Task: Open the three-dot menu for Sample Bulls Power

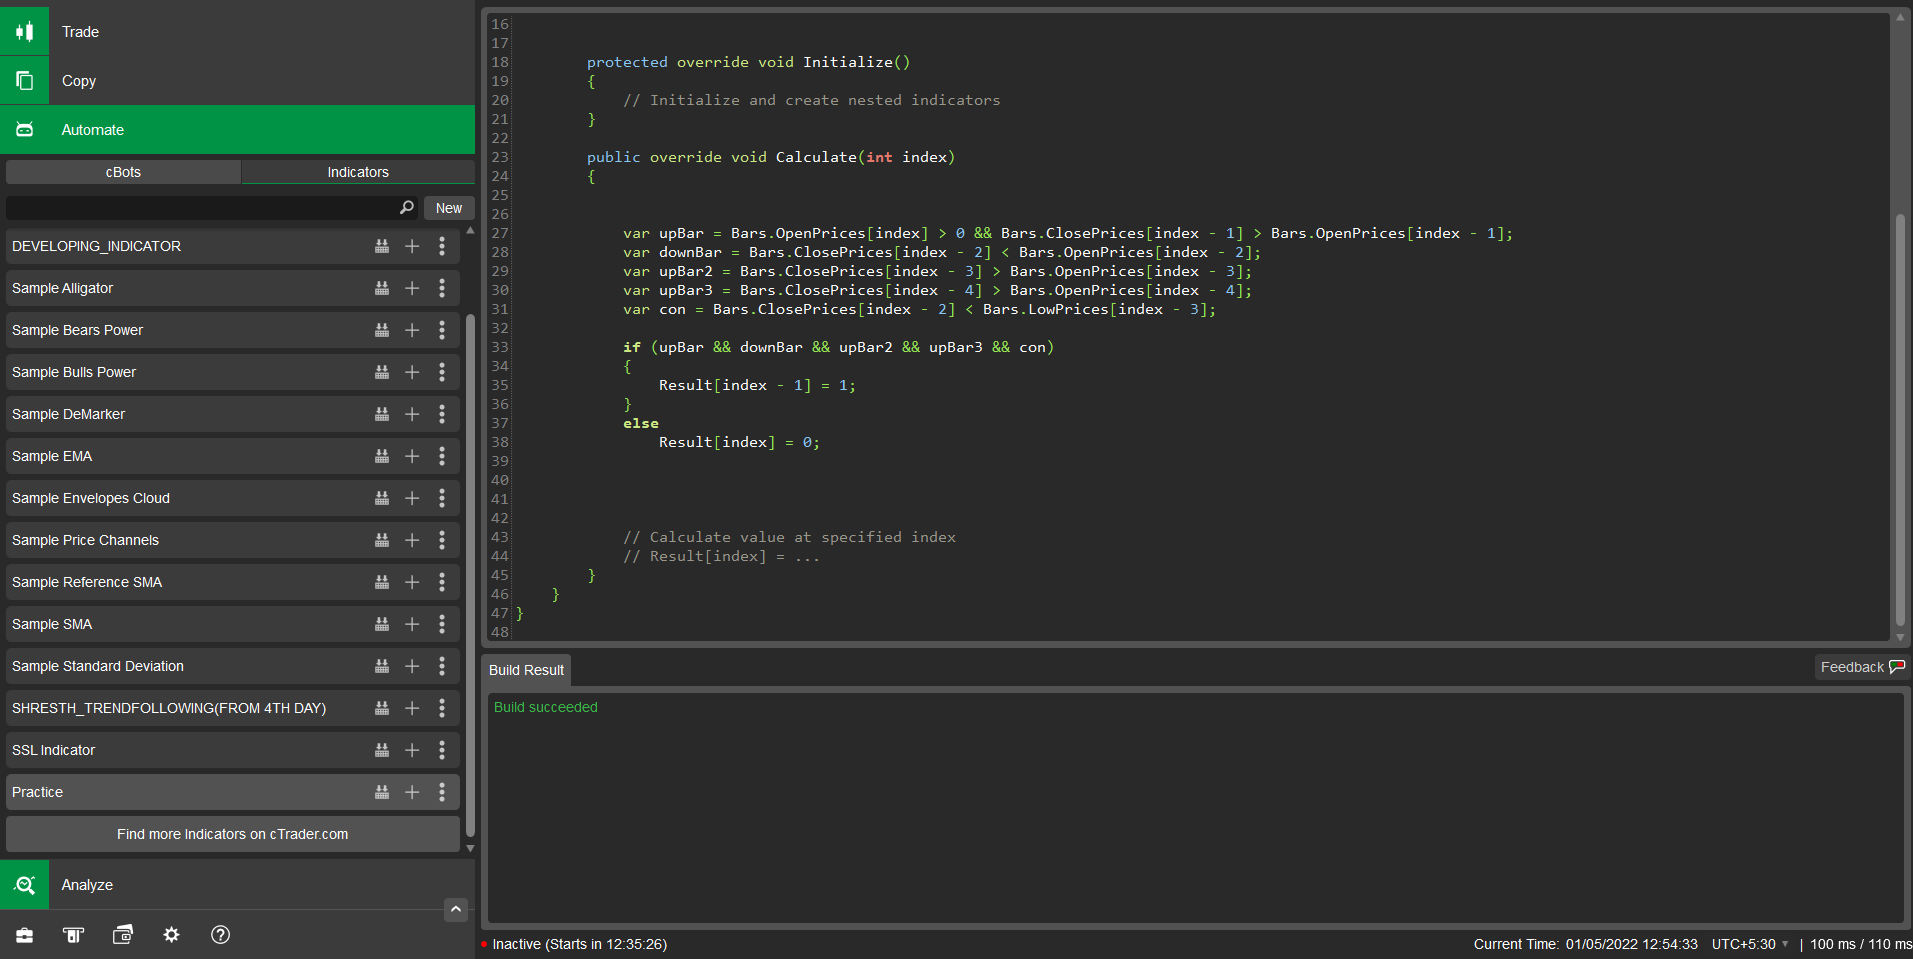Action: tap(442, 372)
